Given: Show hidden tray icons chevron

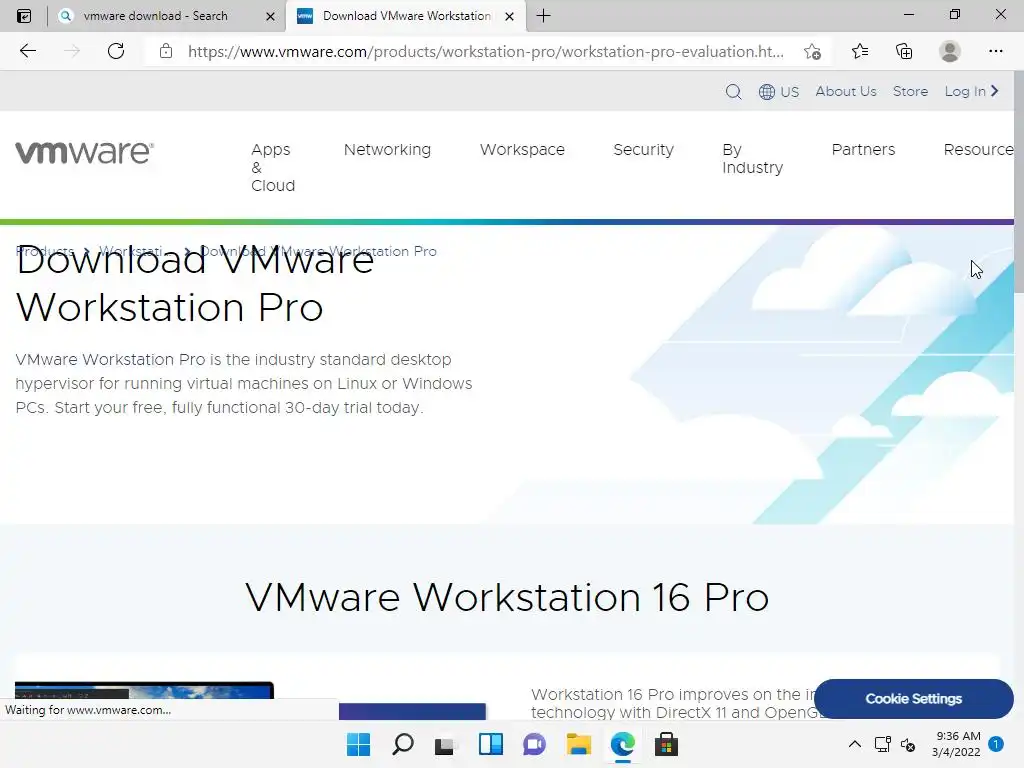Looking at the screenshot, I should coord(854,744).
